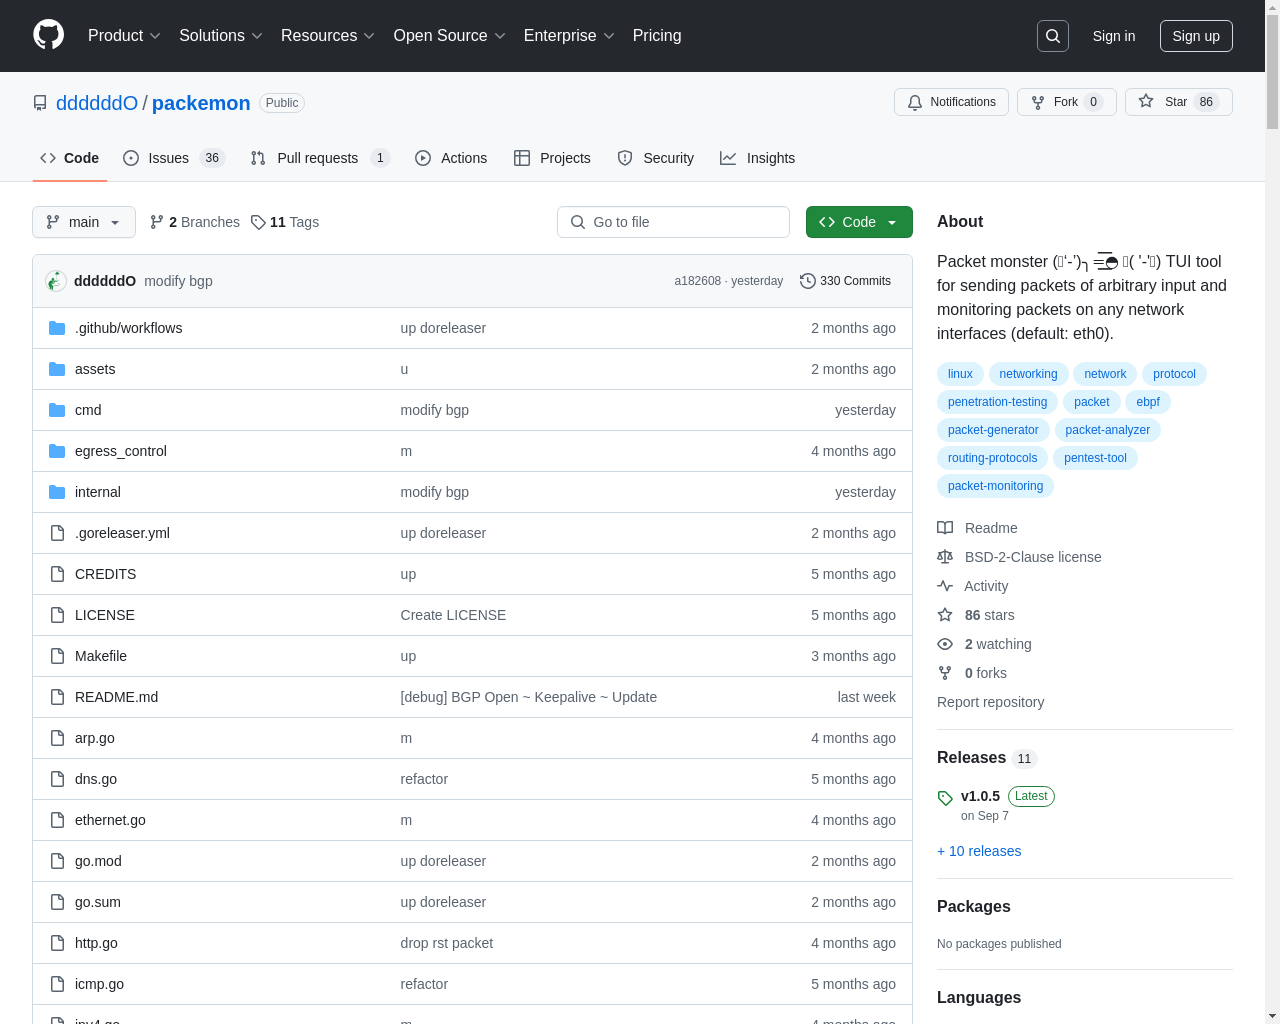Viewport: 1280px width, 1024px height.
Task: Select the penetration-testing topic tag
Action: point(997,402)
